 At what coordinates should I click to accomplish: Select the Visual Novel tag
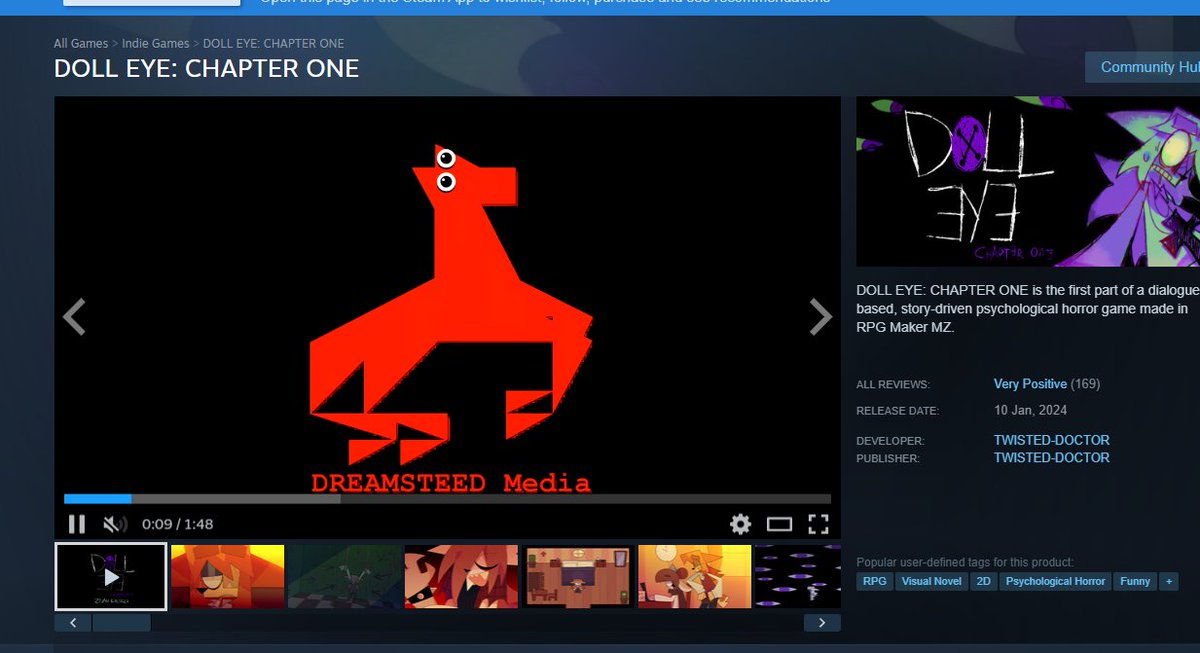coord(931,581)
